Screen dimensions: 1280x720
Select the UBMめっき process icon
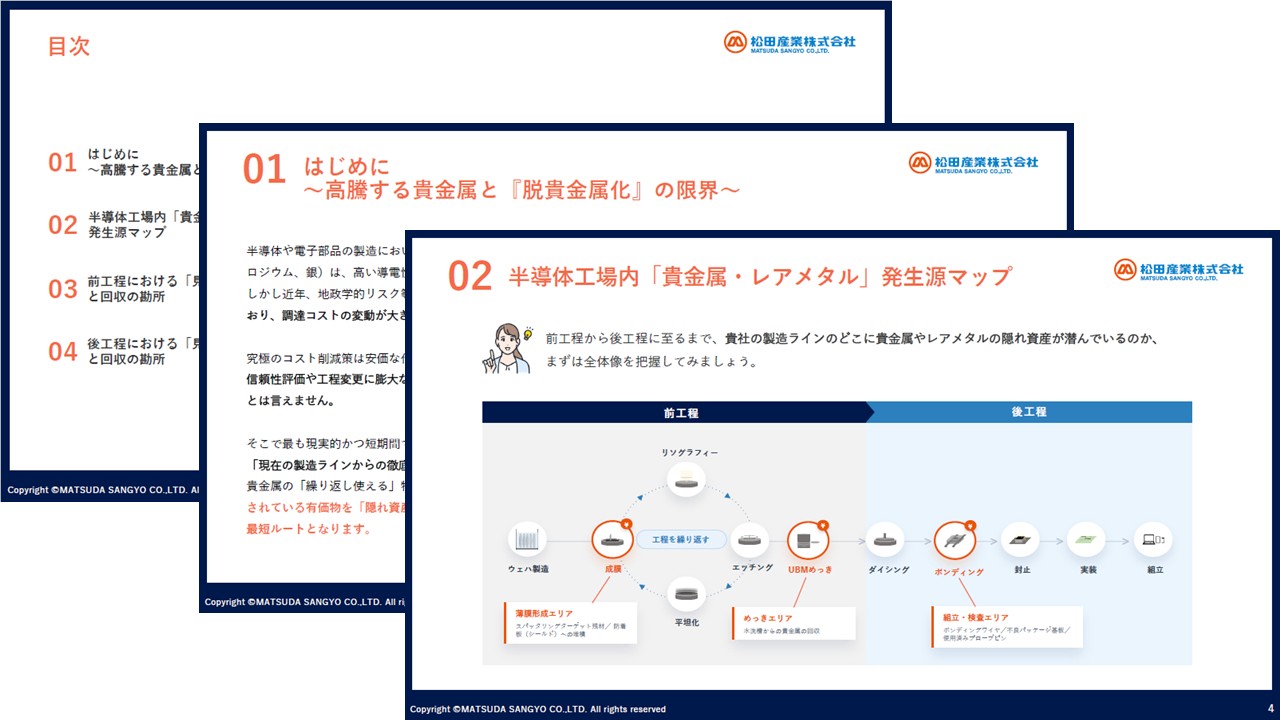(x=808, y=540)
